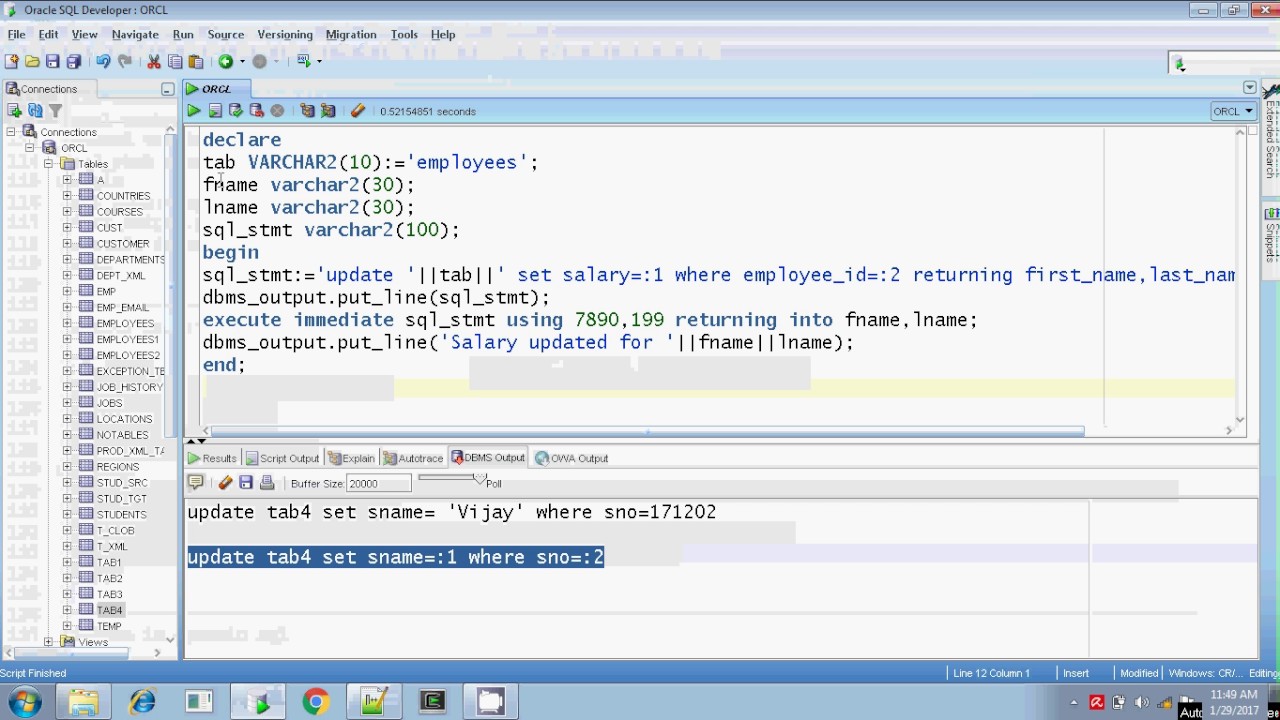Click the Run Script icon in the worksheet toolbar
This screenshot has height=720, width=1280.
click(x=215, y=111)
